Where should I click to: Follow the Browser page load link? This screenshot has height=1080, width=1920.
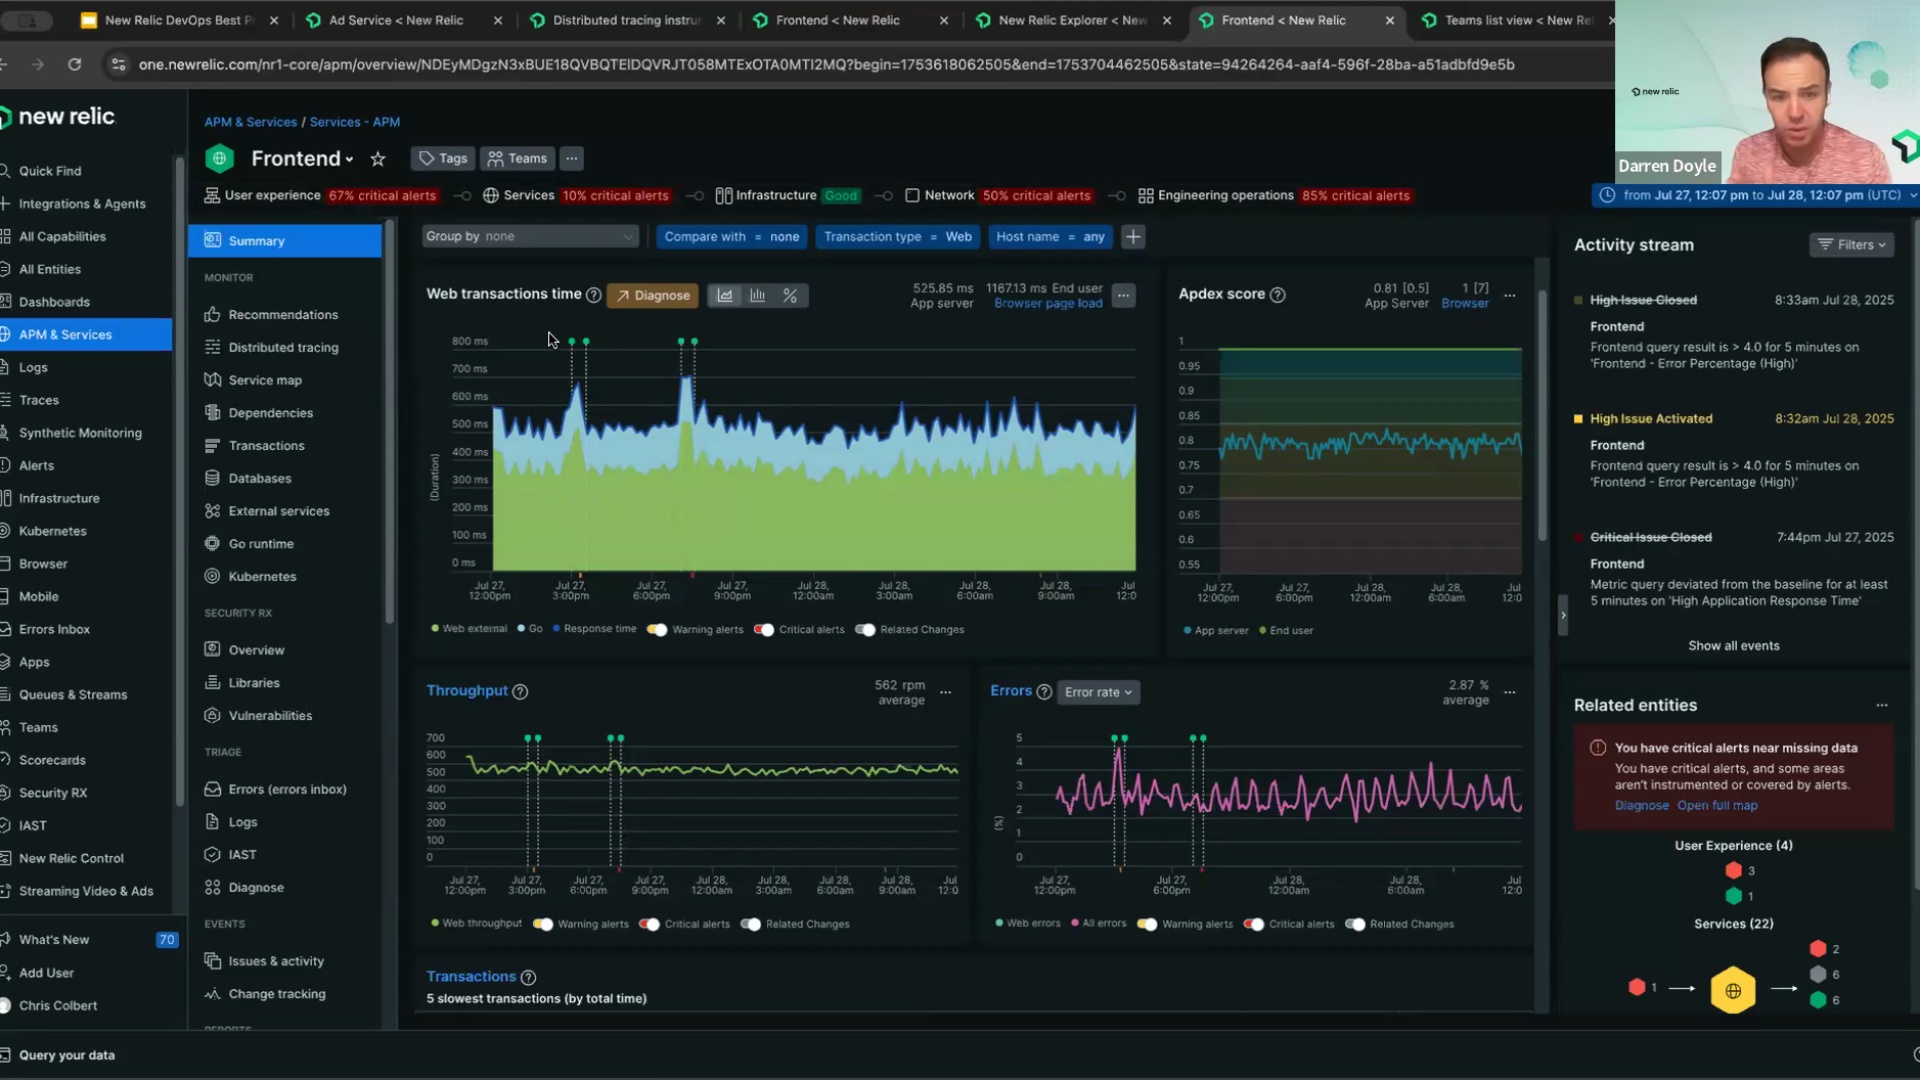[1048, 304]
